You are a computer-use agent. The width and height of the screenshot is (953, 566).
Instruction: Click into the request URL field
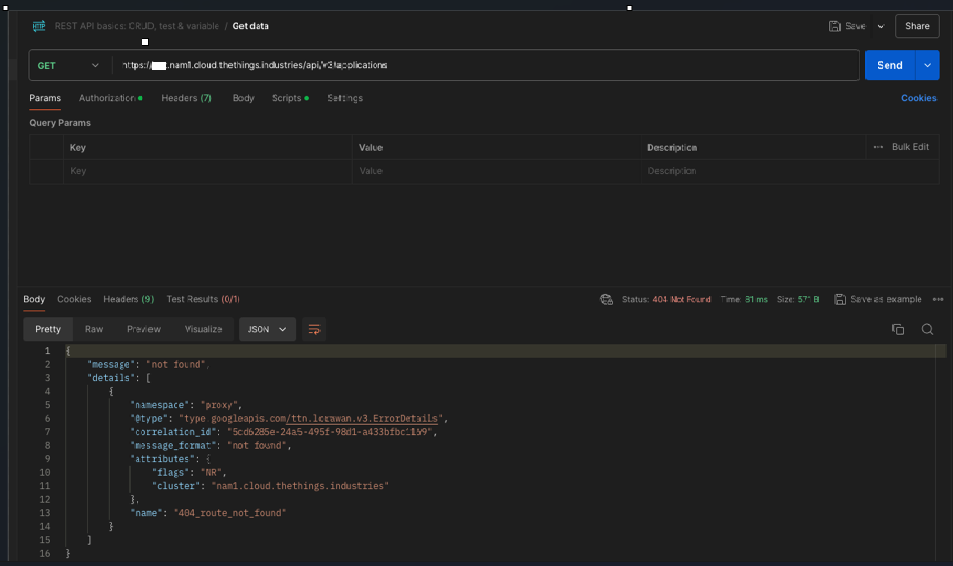point(485,65)
